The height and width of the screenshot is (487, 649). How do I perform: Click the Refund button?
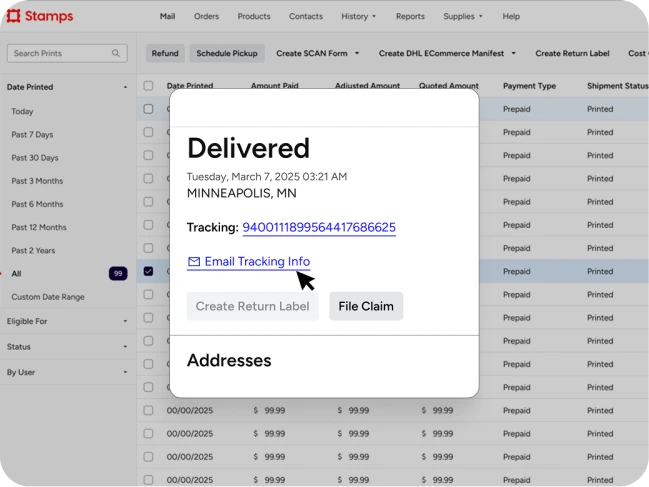click(165, 53)
